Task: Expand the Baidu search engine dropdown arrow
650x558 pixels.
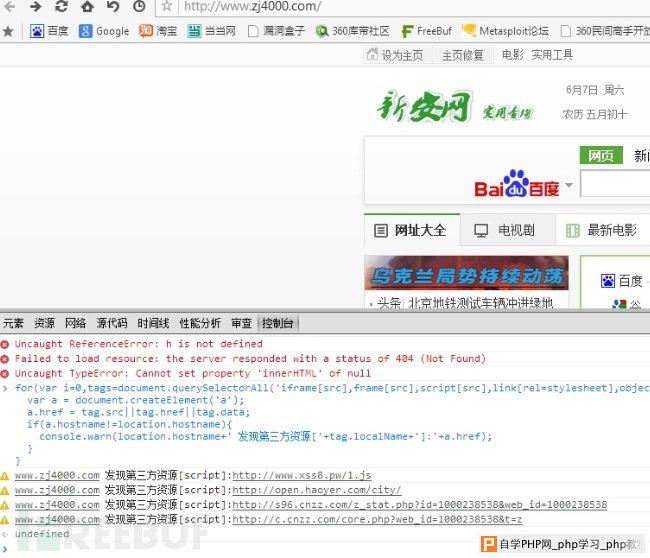Action: [x=569, y=185]
